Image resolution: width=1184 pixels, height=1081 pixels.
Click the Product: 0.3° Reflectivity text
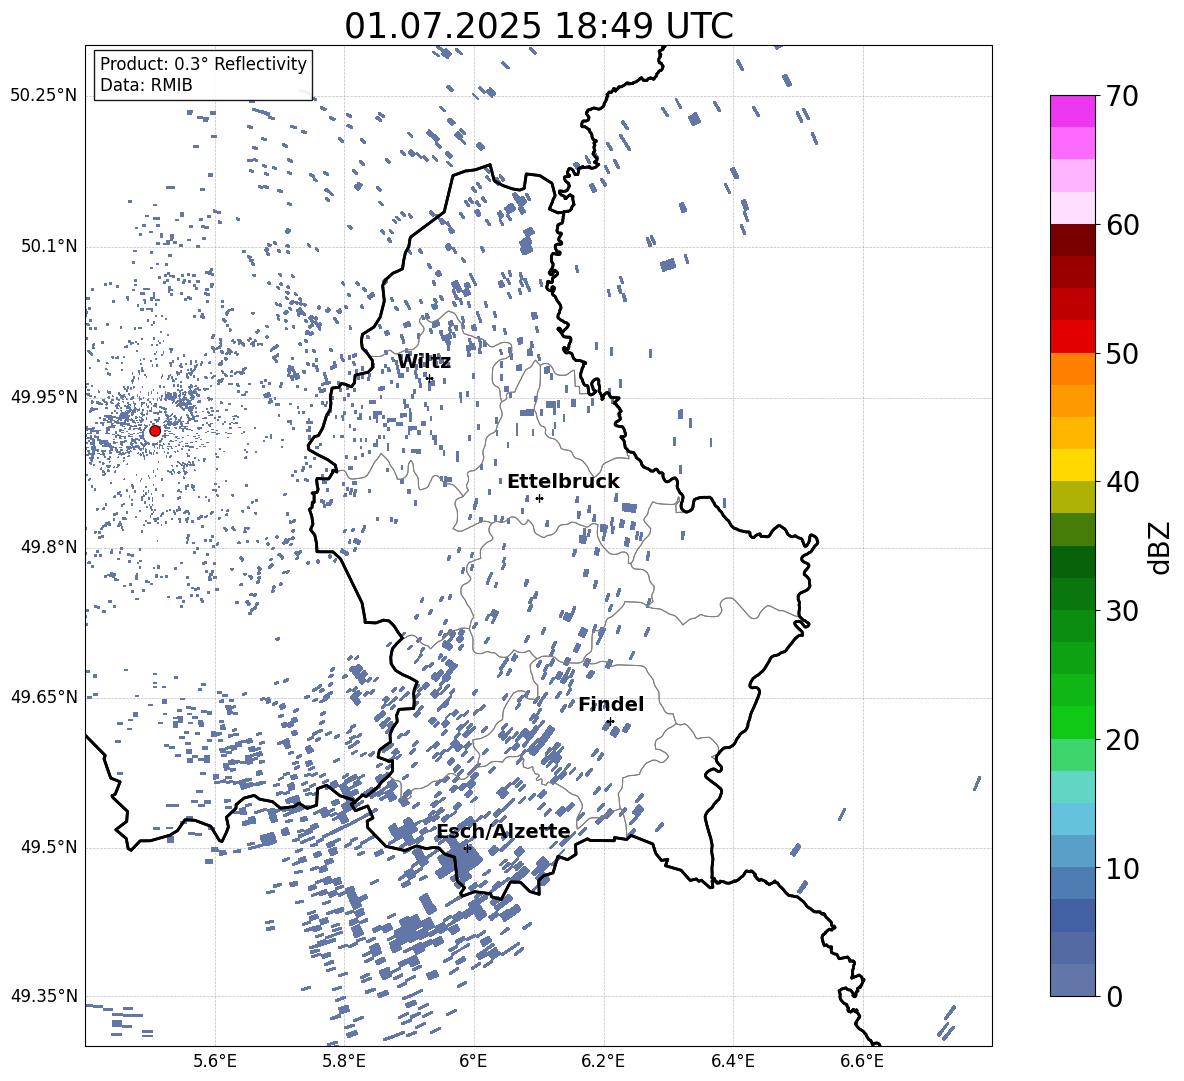[203, 64]
